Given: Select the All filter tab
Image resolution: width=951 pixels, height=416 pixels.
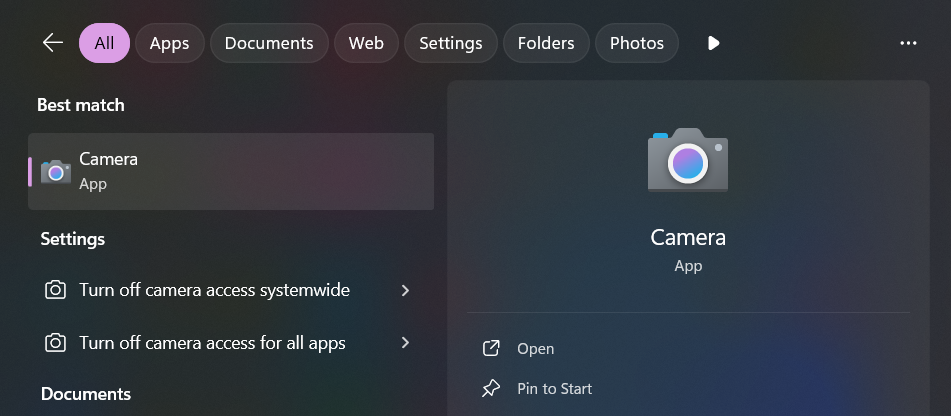Looking at the screenshot, I should [104, 43].
